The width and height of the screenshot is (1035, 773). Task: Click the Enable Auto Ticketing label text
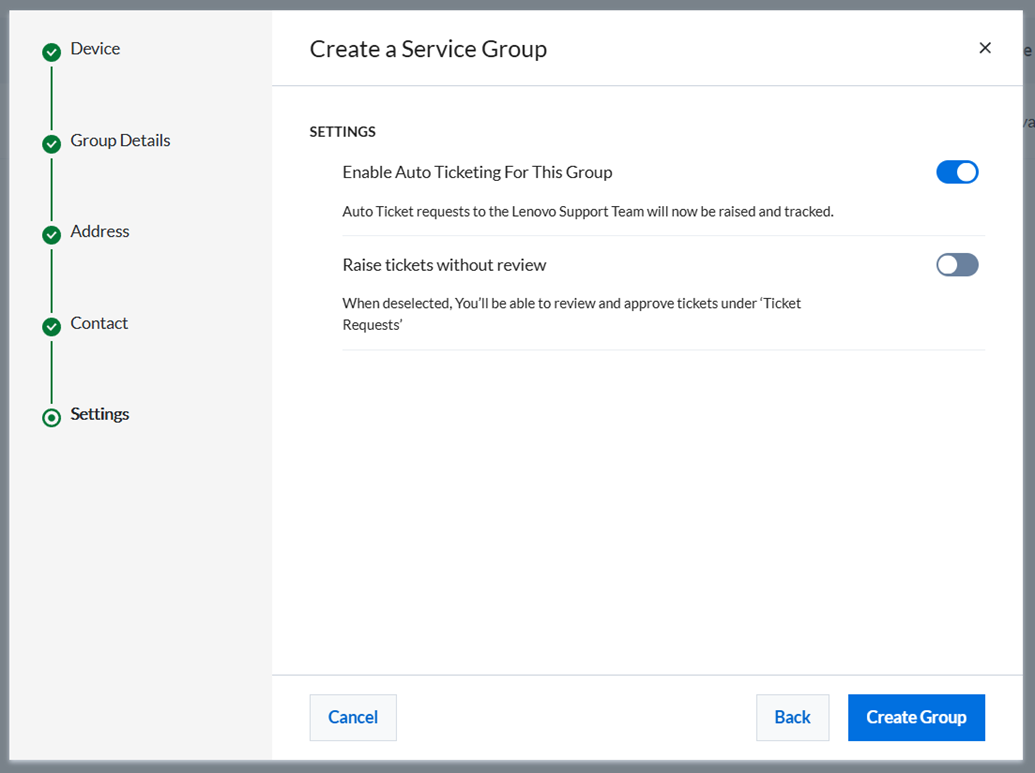point(477,173)
